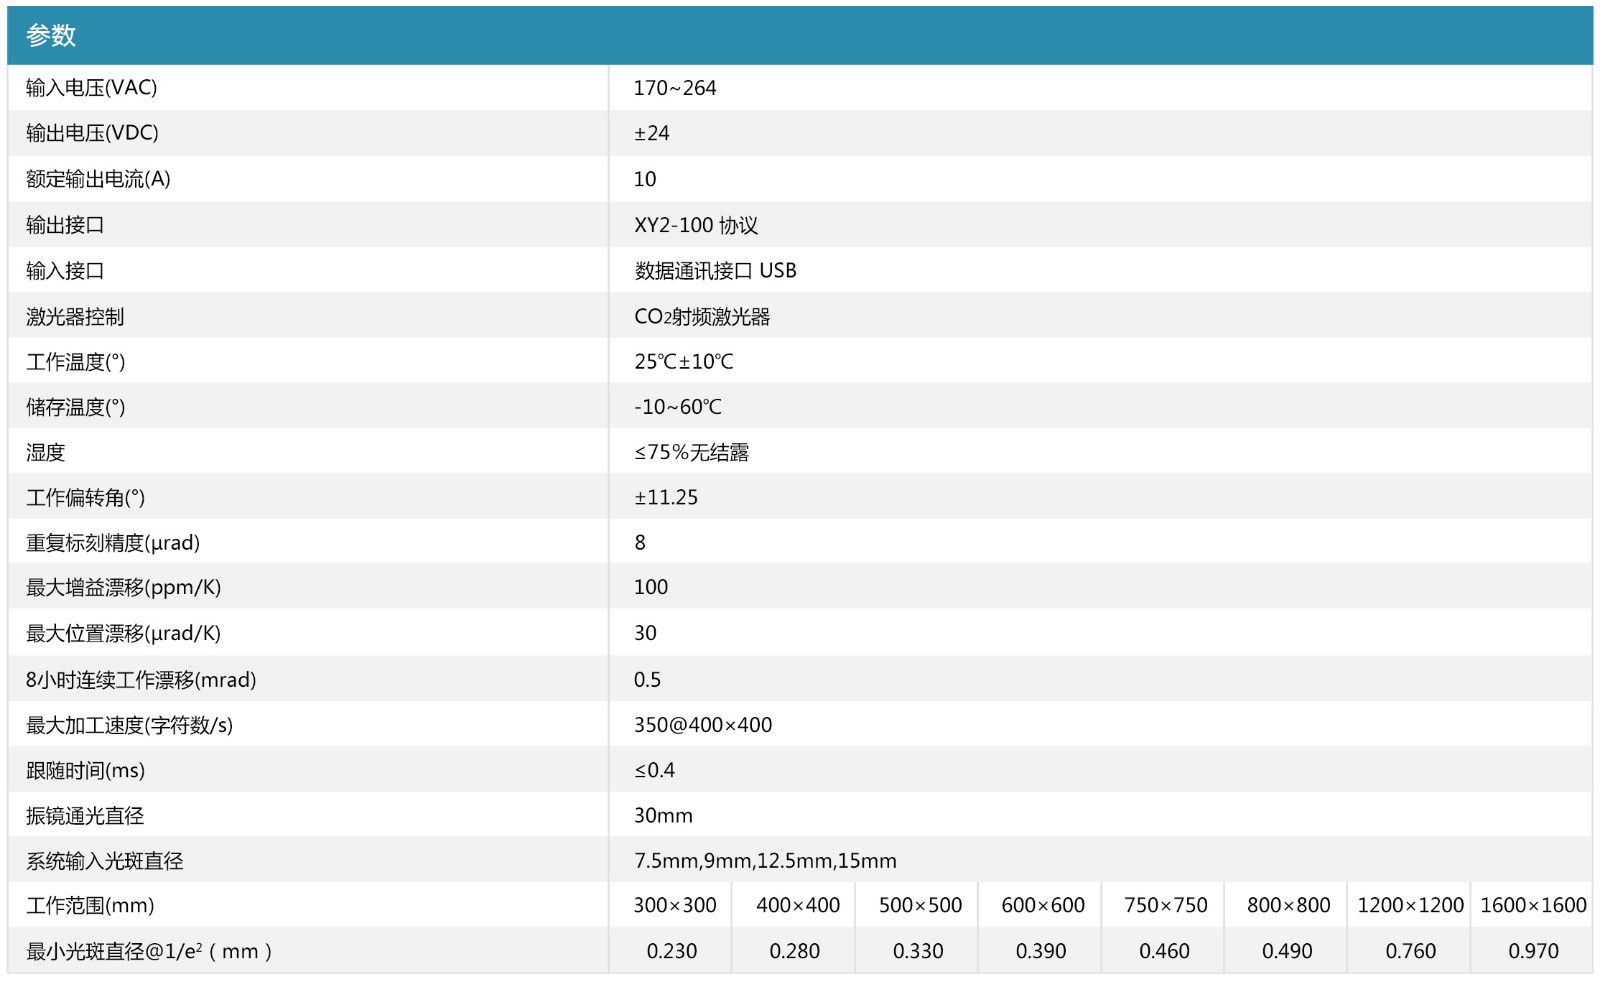Viewport: 1600px width, 985px height.
Task: Select the 储存温度(°) label
Action: (76, 407)
